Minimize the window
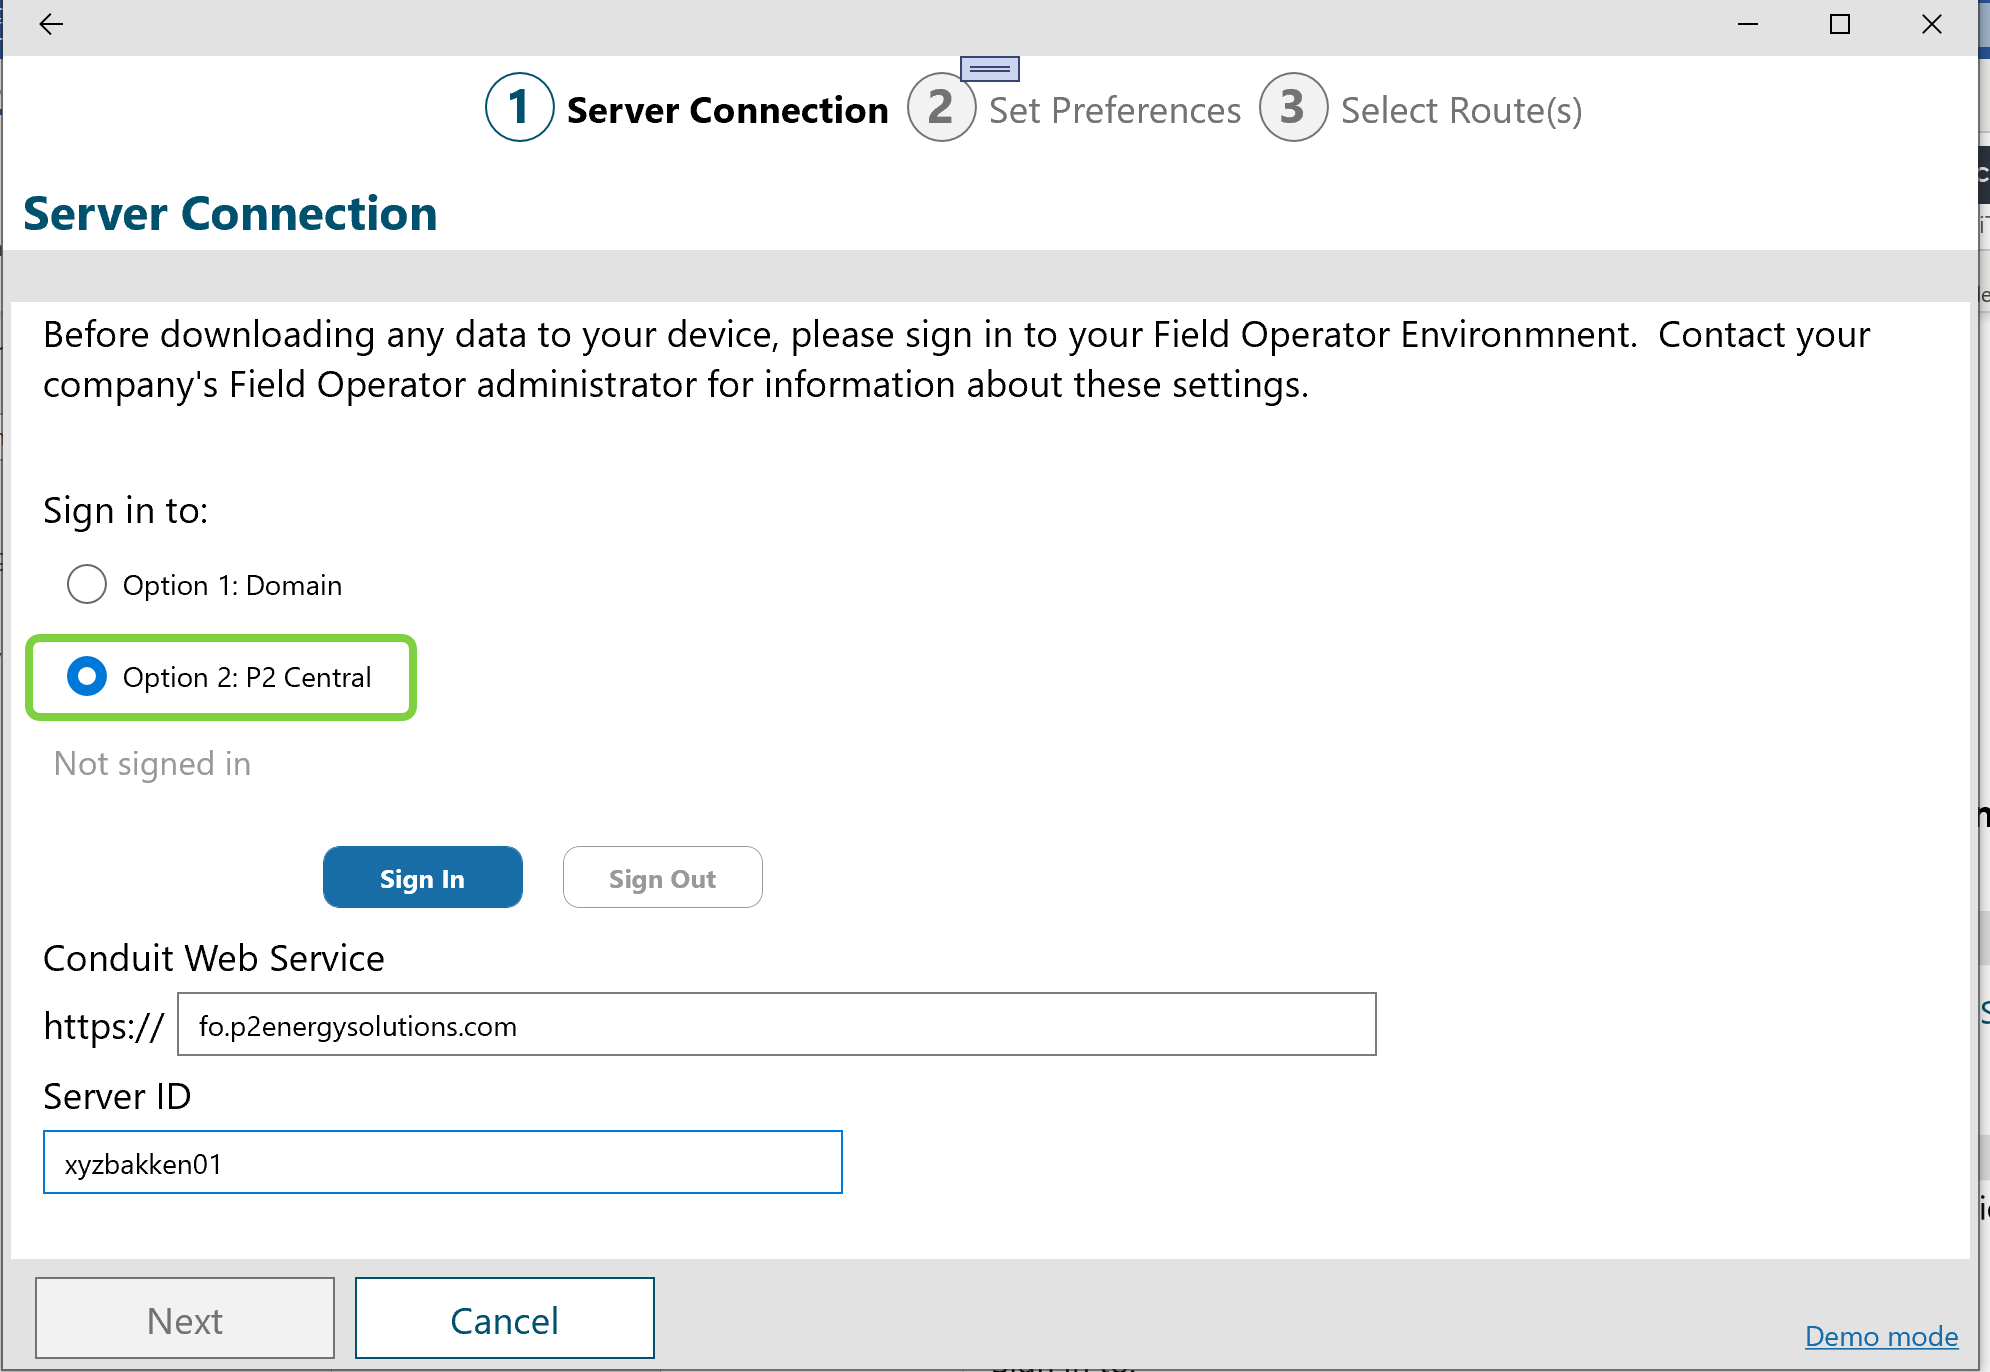Viewport: 1990px width, 1372px height. 1748,24
